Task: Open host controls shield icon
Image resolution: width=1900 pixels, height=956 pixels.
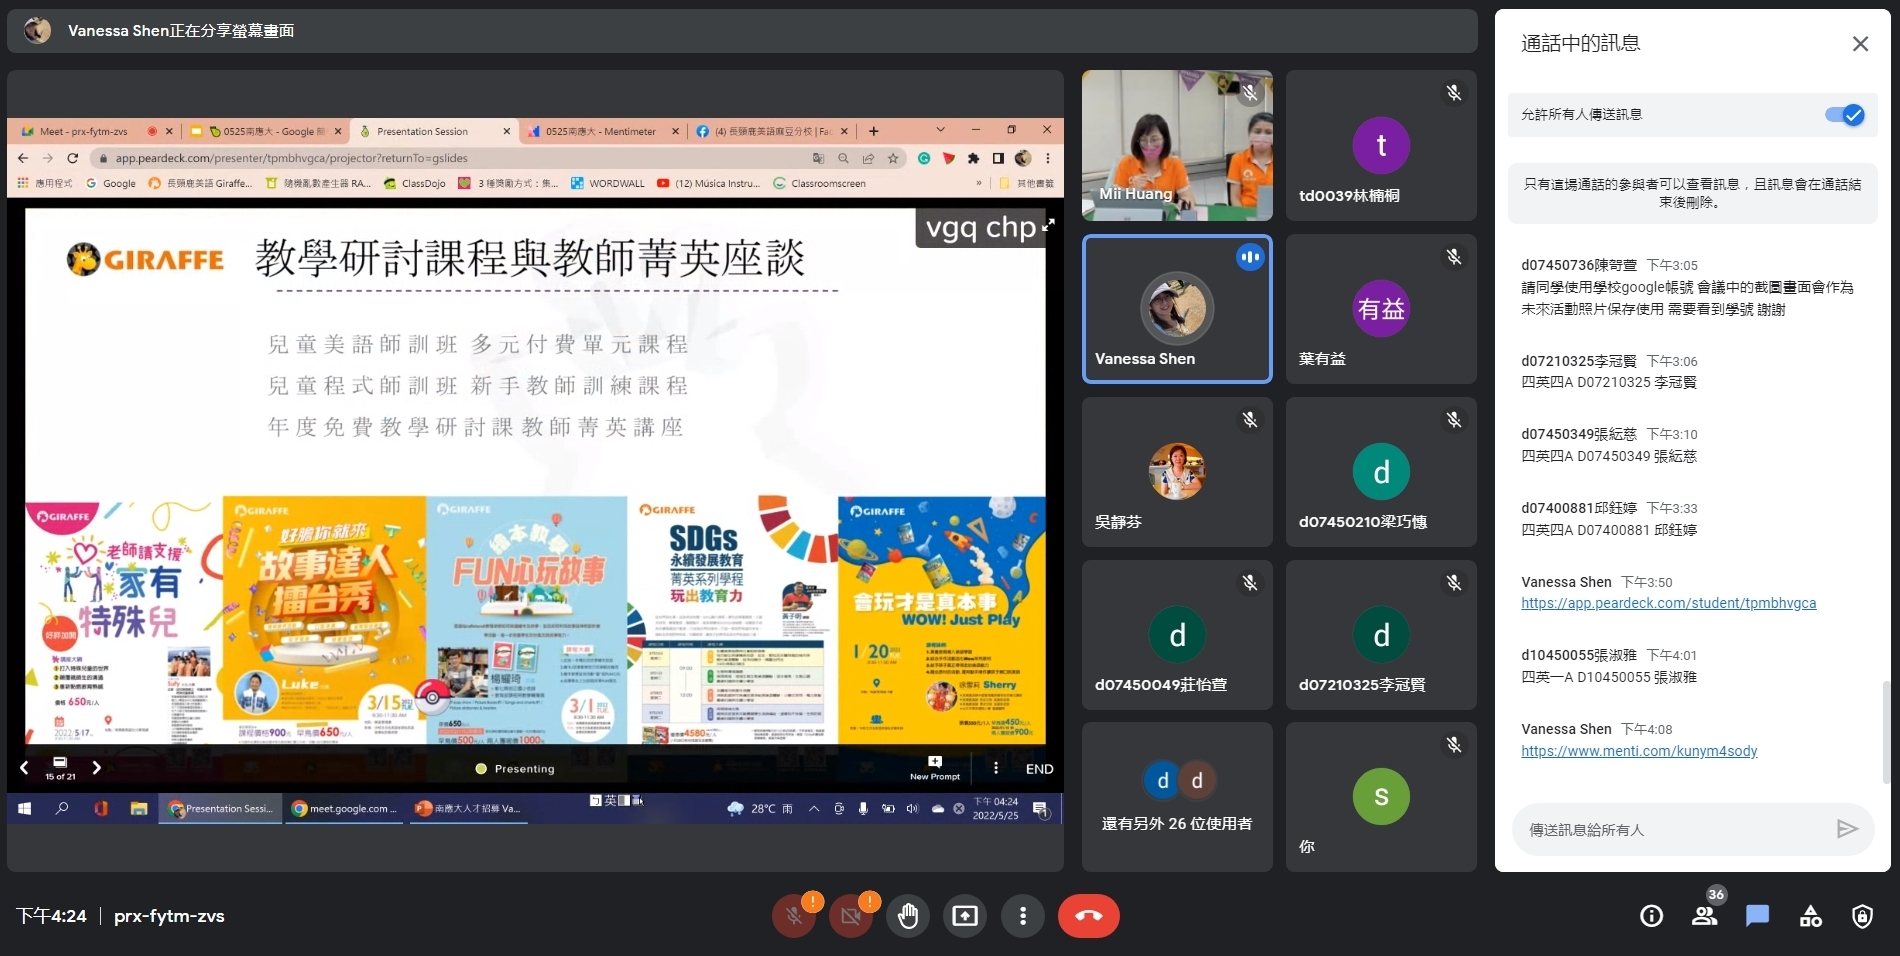Action: pyautogui.click(x=1862, y=916)
